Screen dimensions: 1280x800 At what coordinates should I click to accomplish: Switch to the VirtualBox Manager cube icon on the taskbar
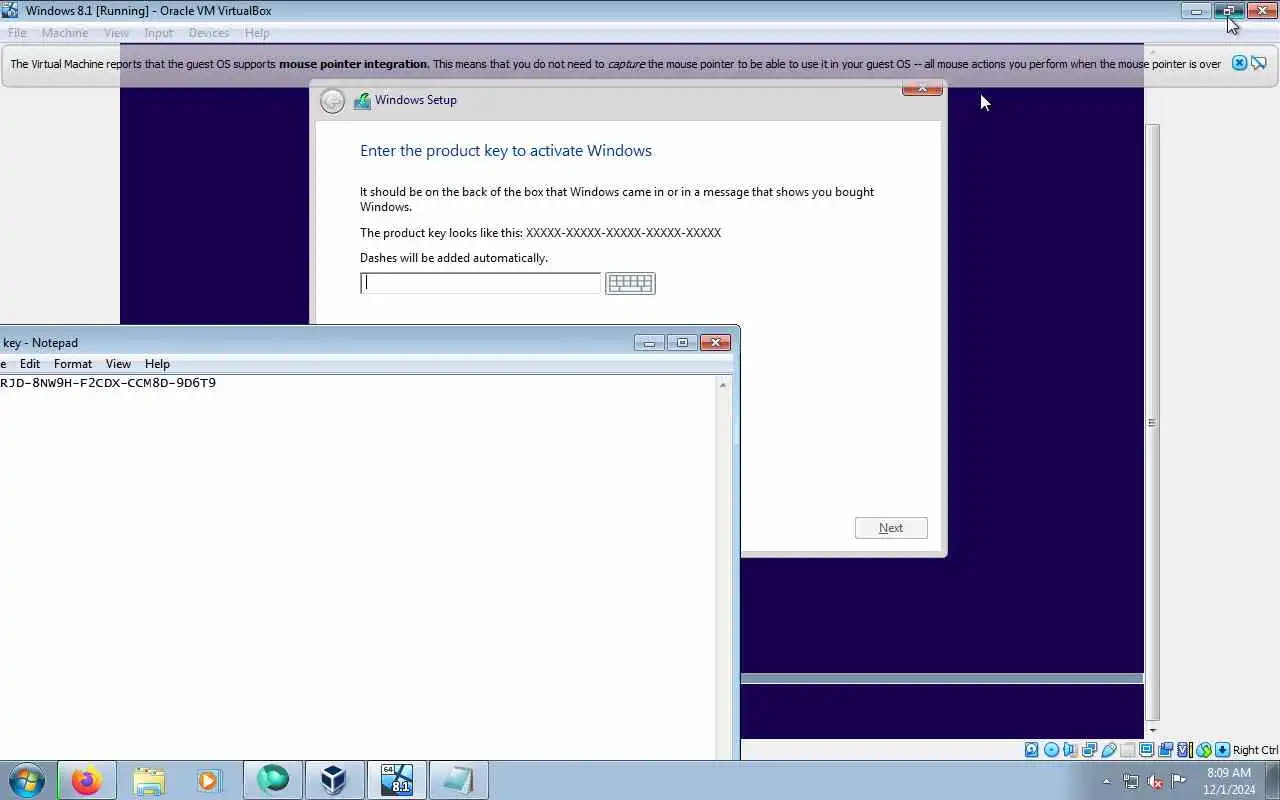[x=334, y=780]
